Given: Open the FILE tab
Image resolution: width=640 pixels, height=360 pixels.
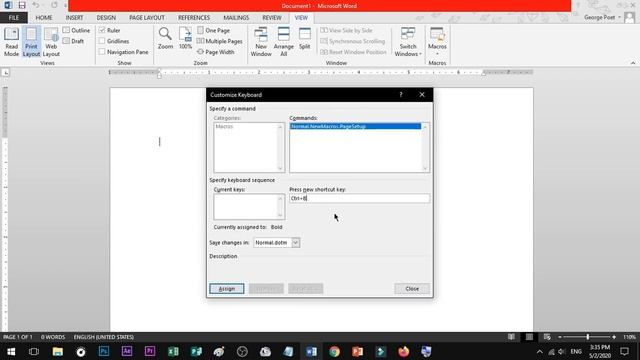Looking at the screenshot, I should 13,18.
